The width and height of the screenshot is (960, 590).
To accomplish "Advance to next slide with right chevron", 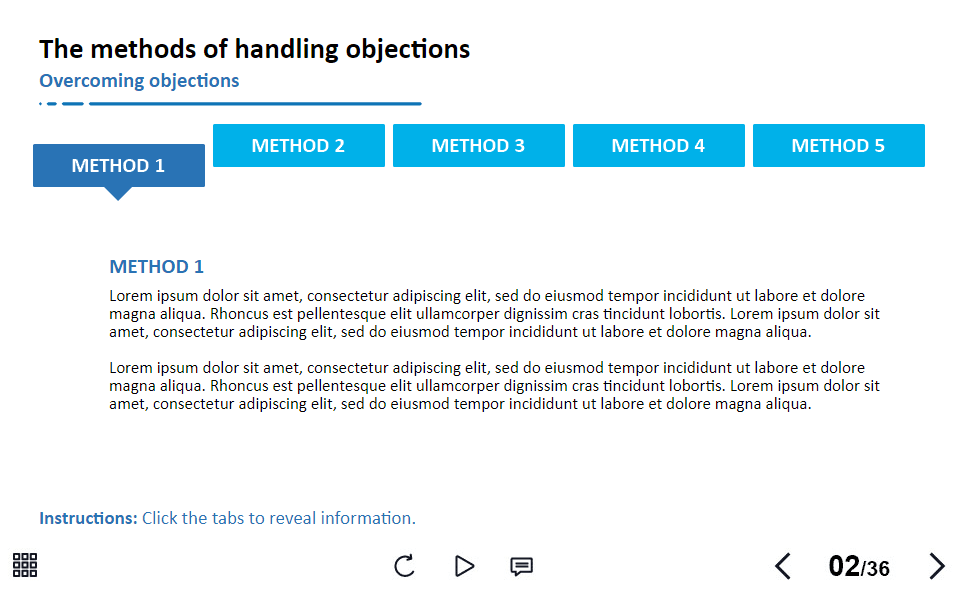I will (x=937, y=566).
